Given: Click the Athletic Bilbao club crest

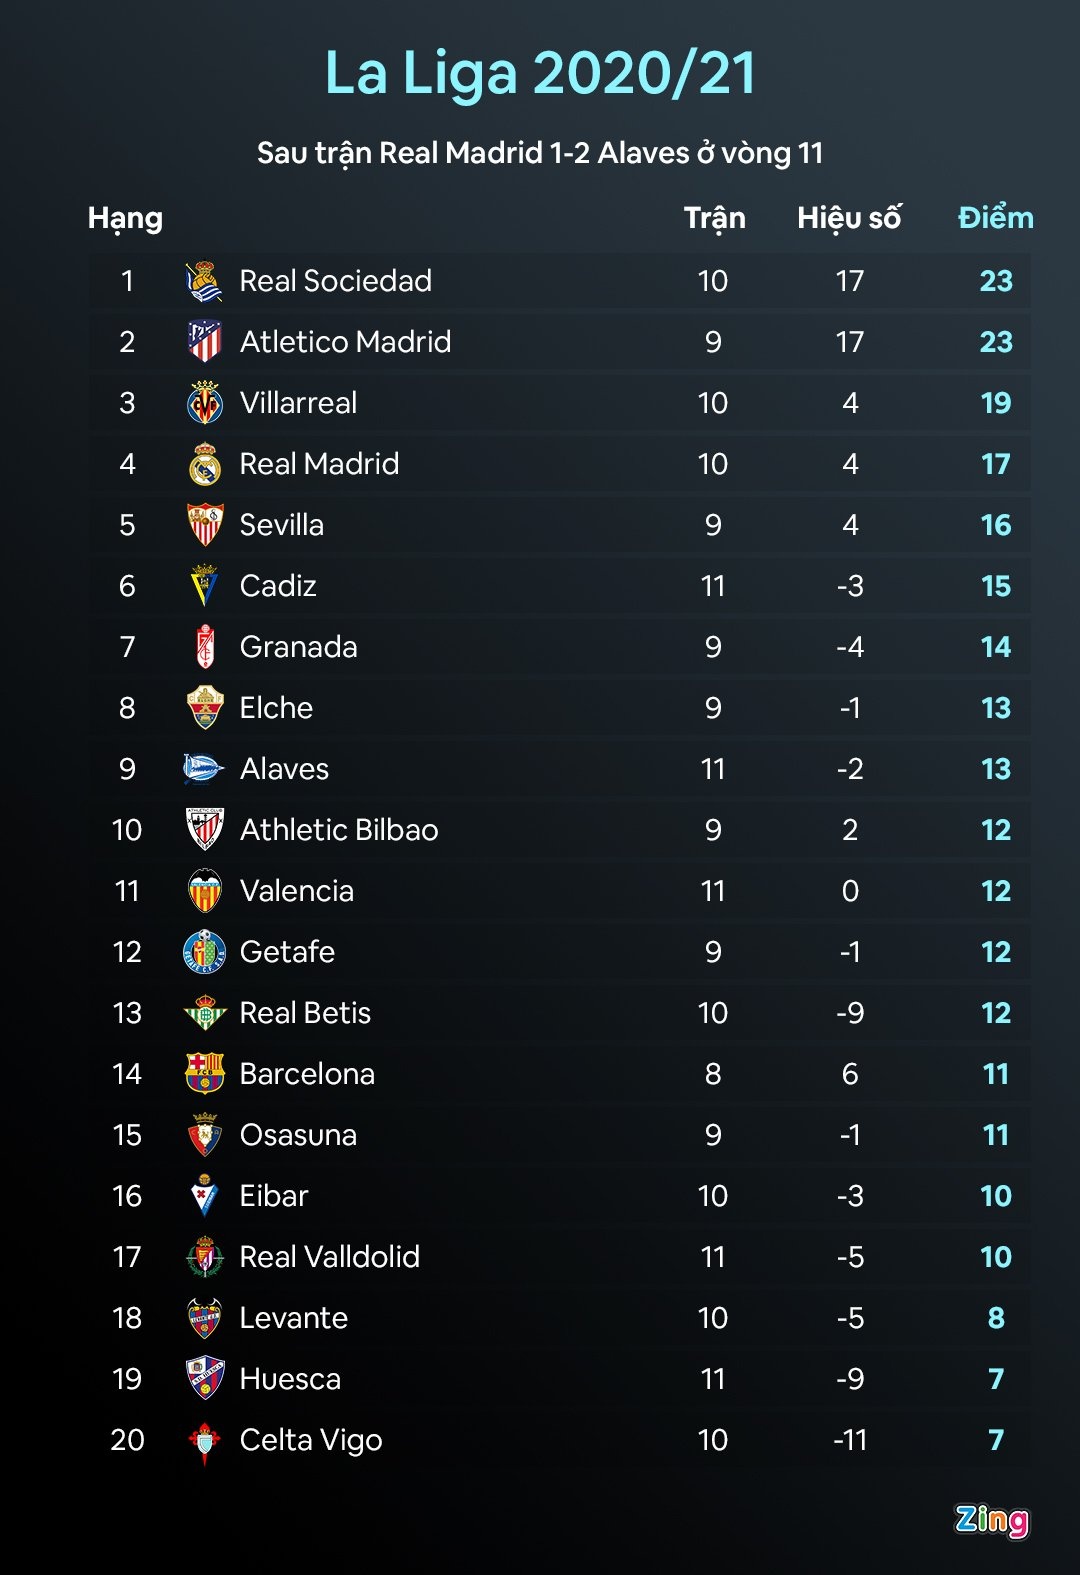Looking at the screenshot, I should [205, 830].
